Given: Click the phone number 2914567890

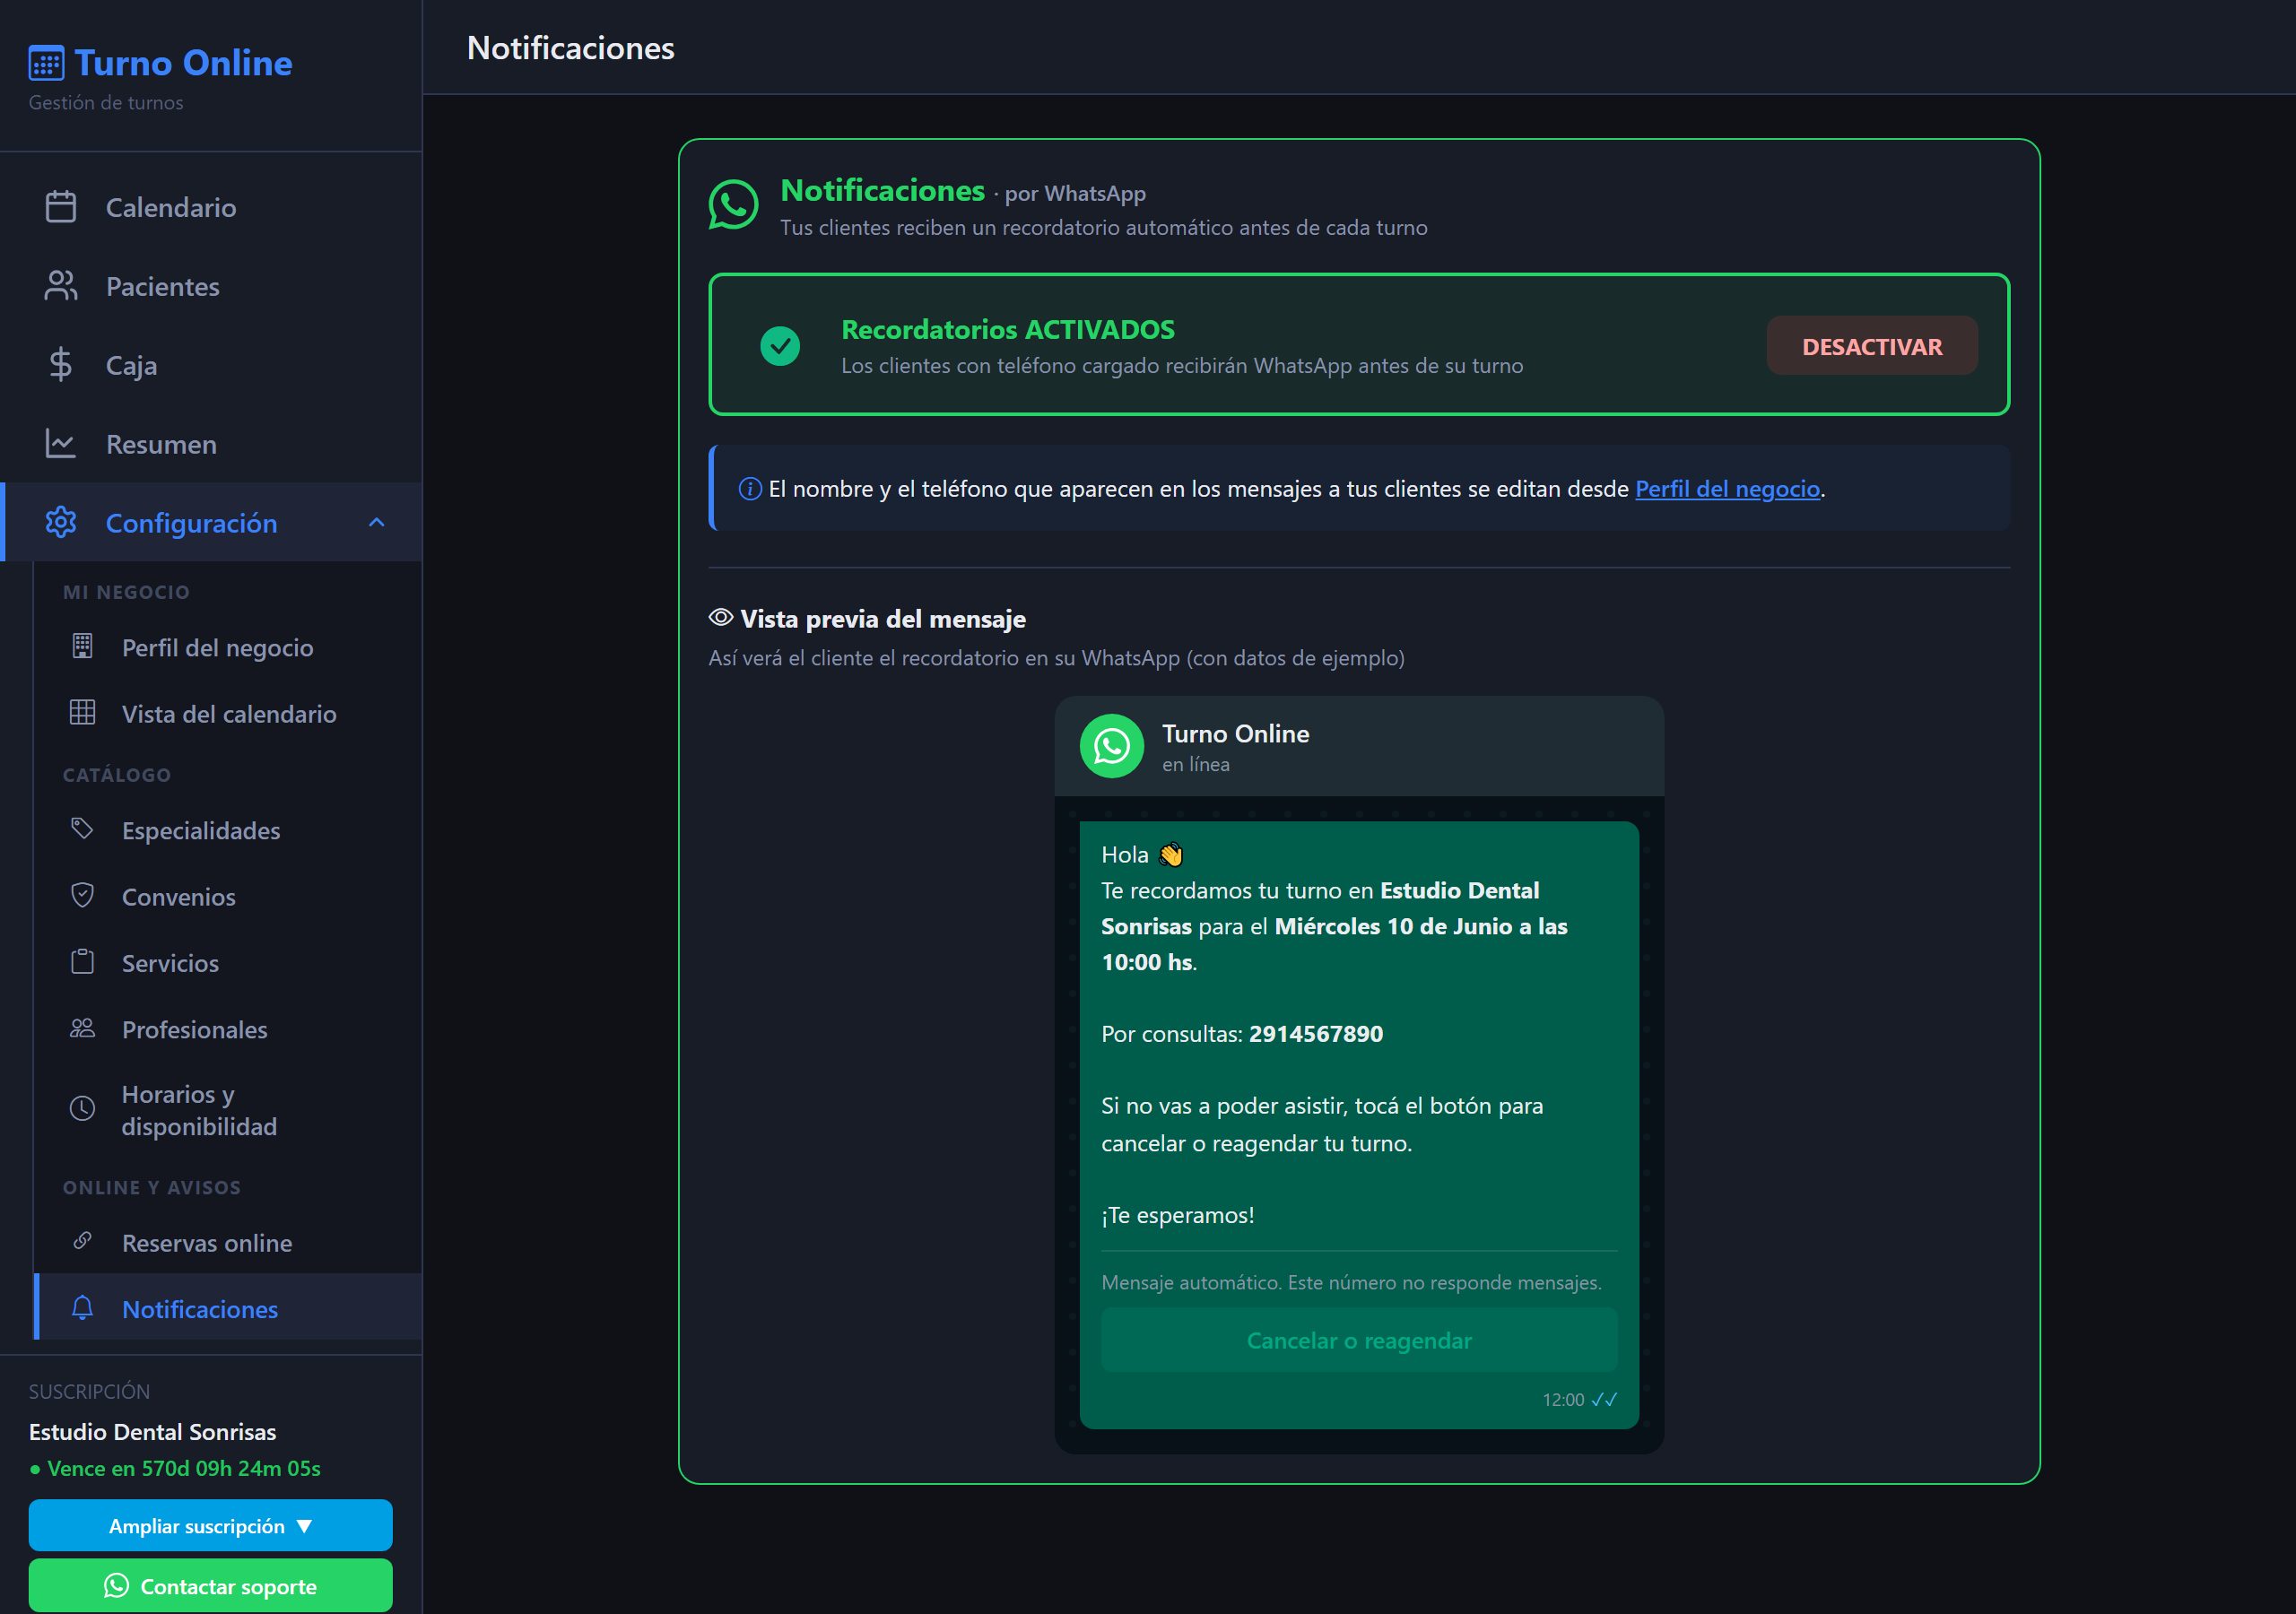Looking at the screenshot, I should click(1316, 1034).
